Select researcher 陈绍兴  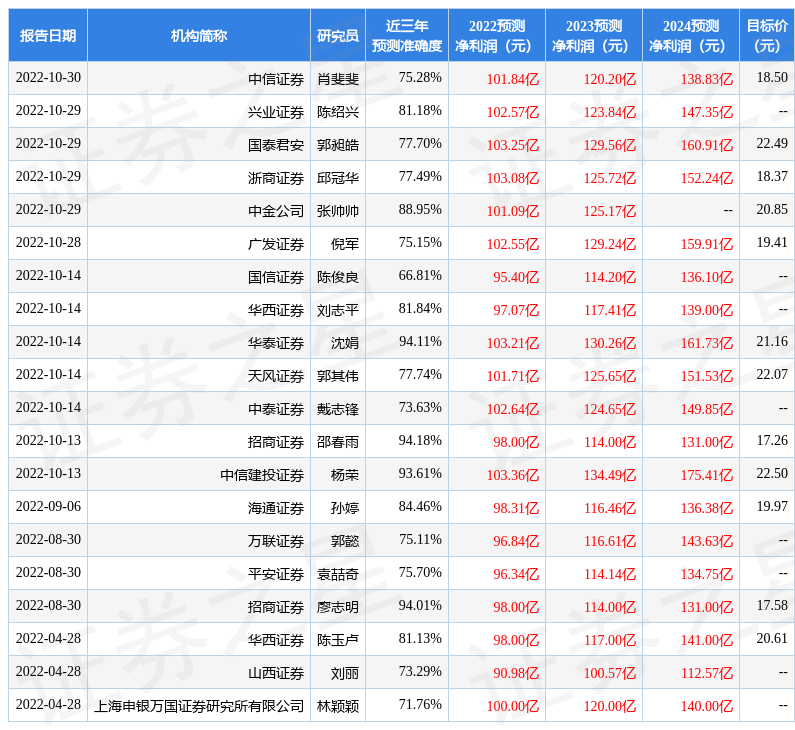coord(338,112)
